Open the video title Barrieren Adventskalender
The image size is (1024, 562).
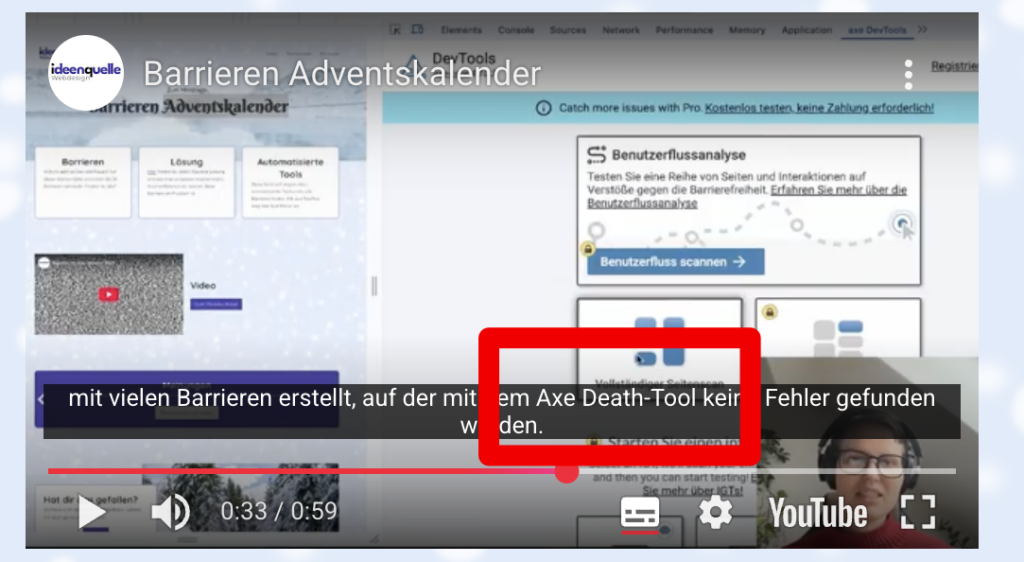click(x=342, y=73)
